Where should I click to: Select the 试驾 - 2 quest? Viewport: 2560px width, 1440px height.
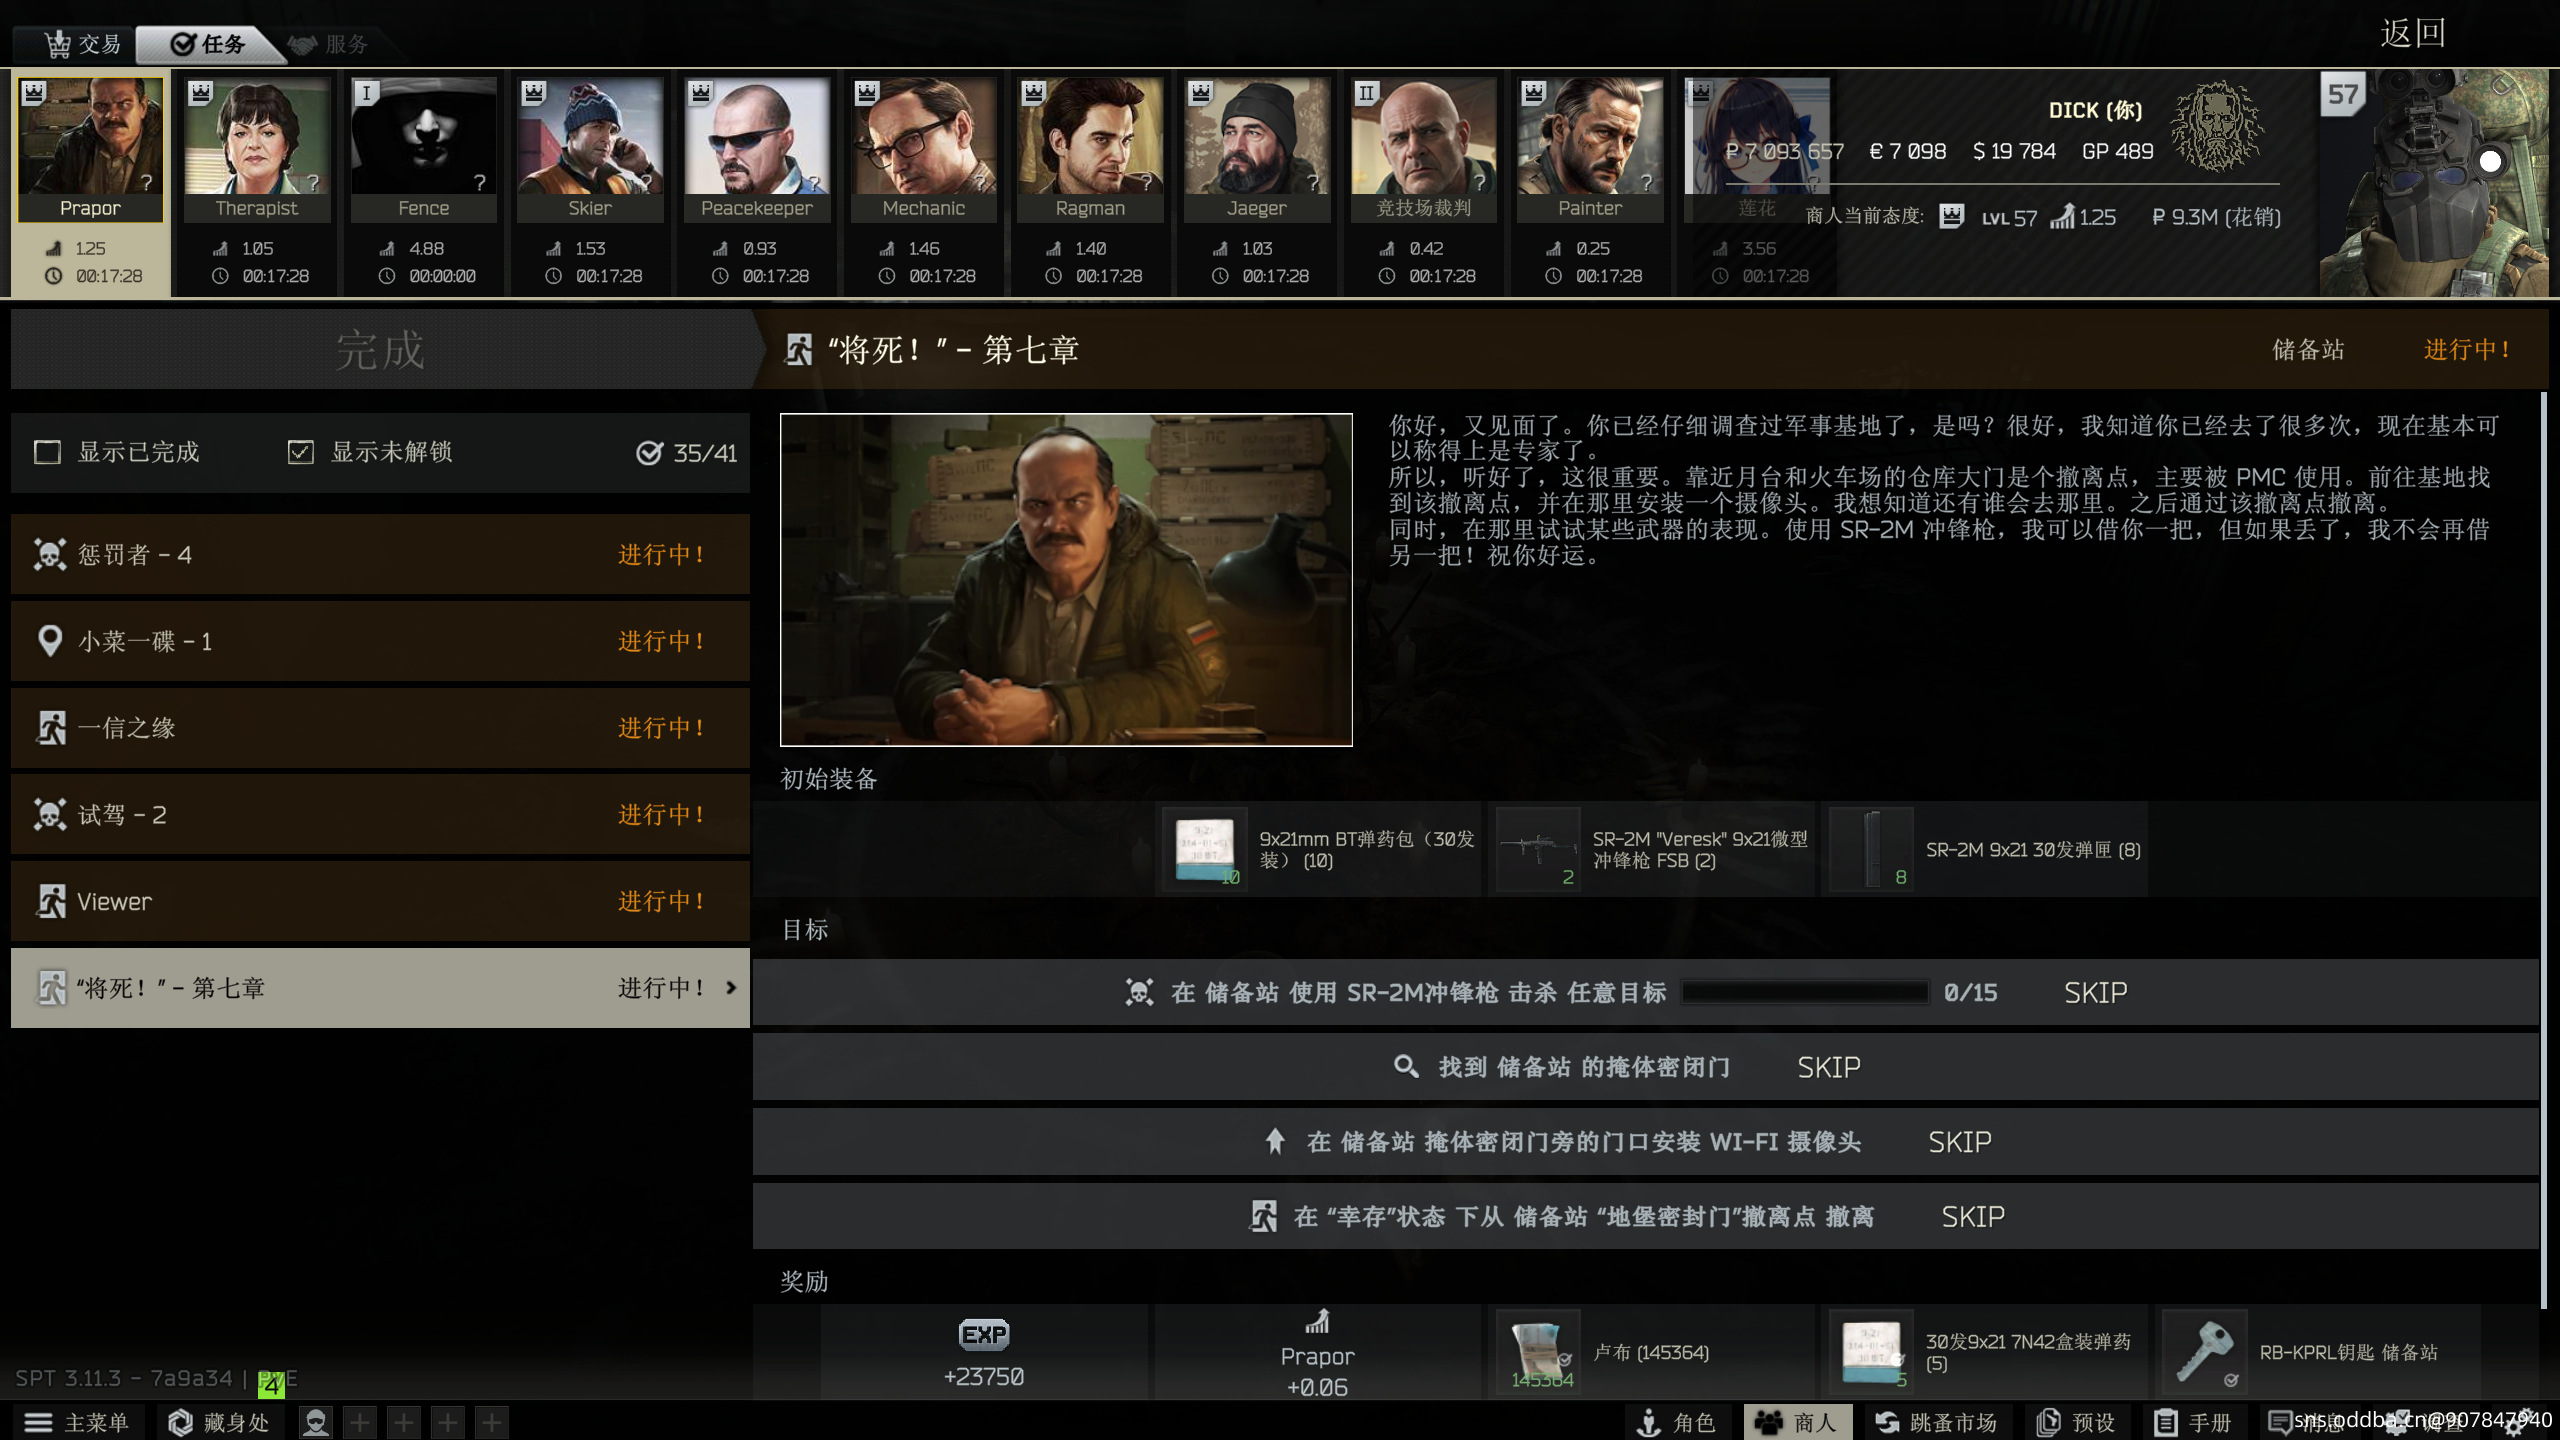coord(380,814)
